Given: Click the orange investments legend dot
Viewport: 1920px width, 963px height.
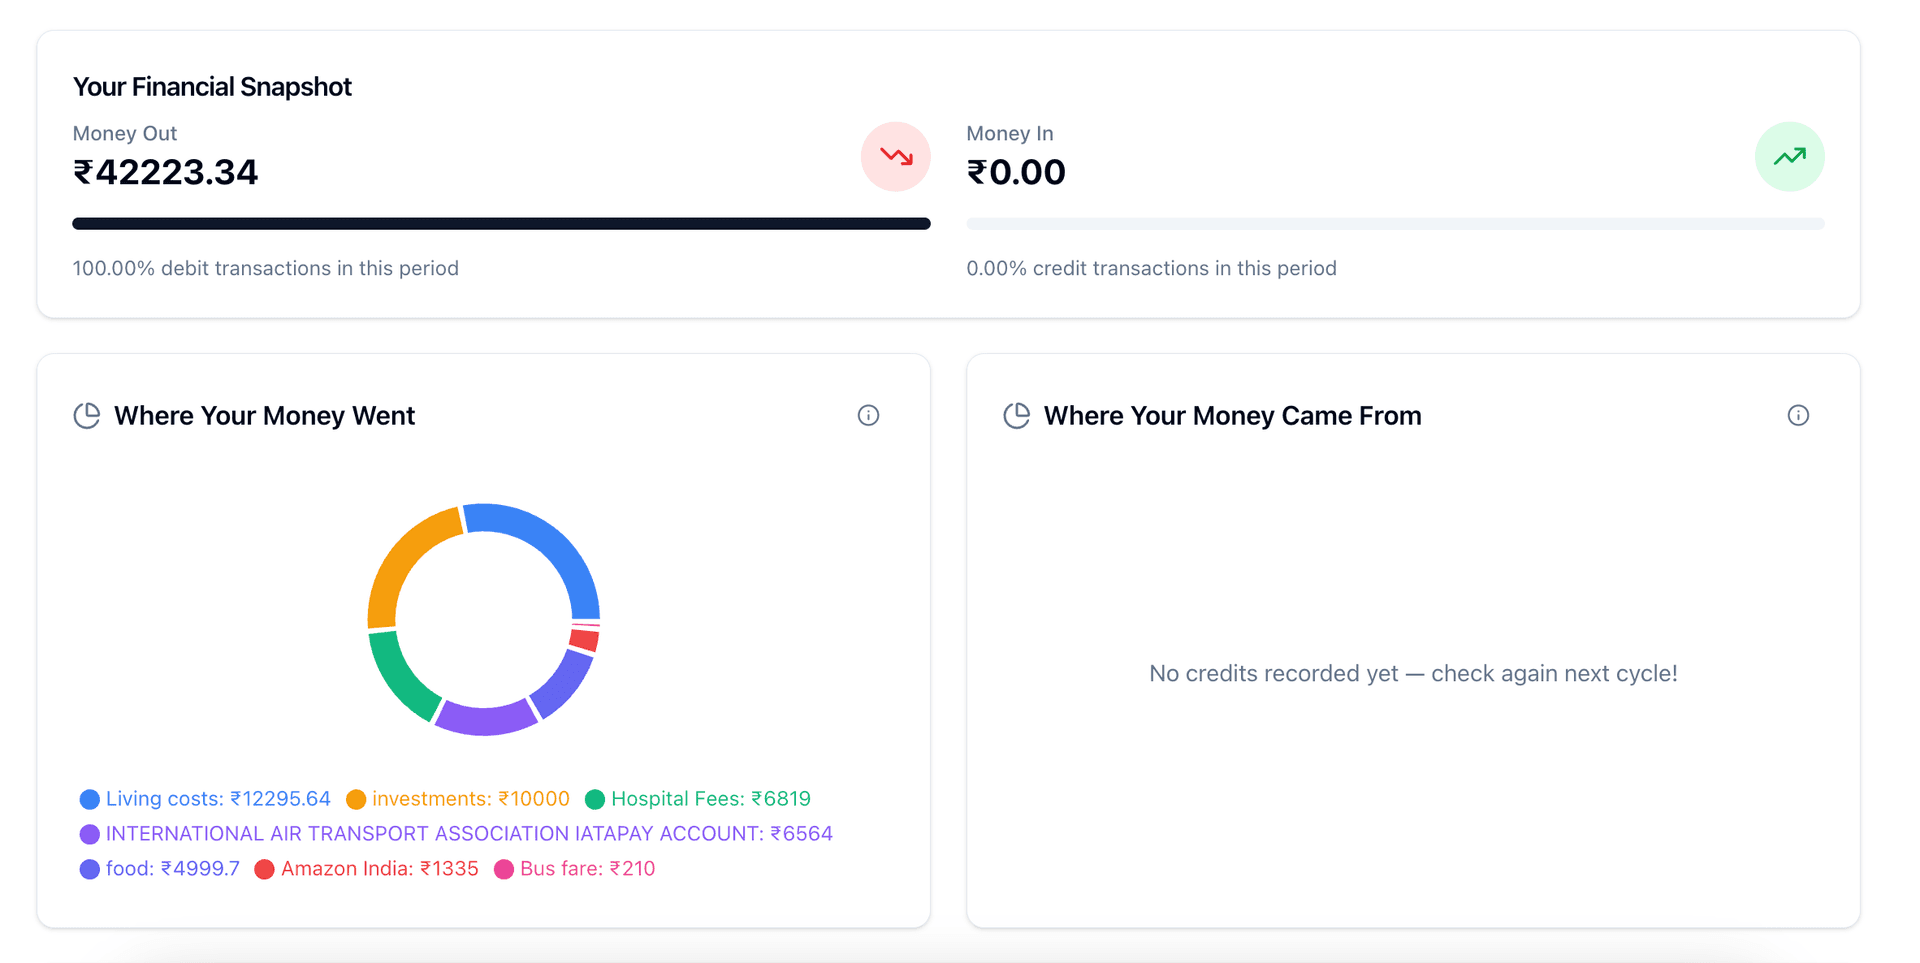Looking at the screenshot, I should click(x=356, y=799).
